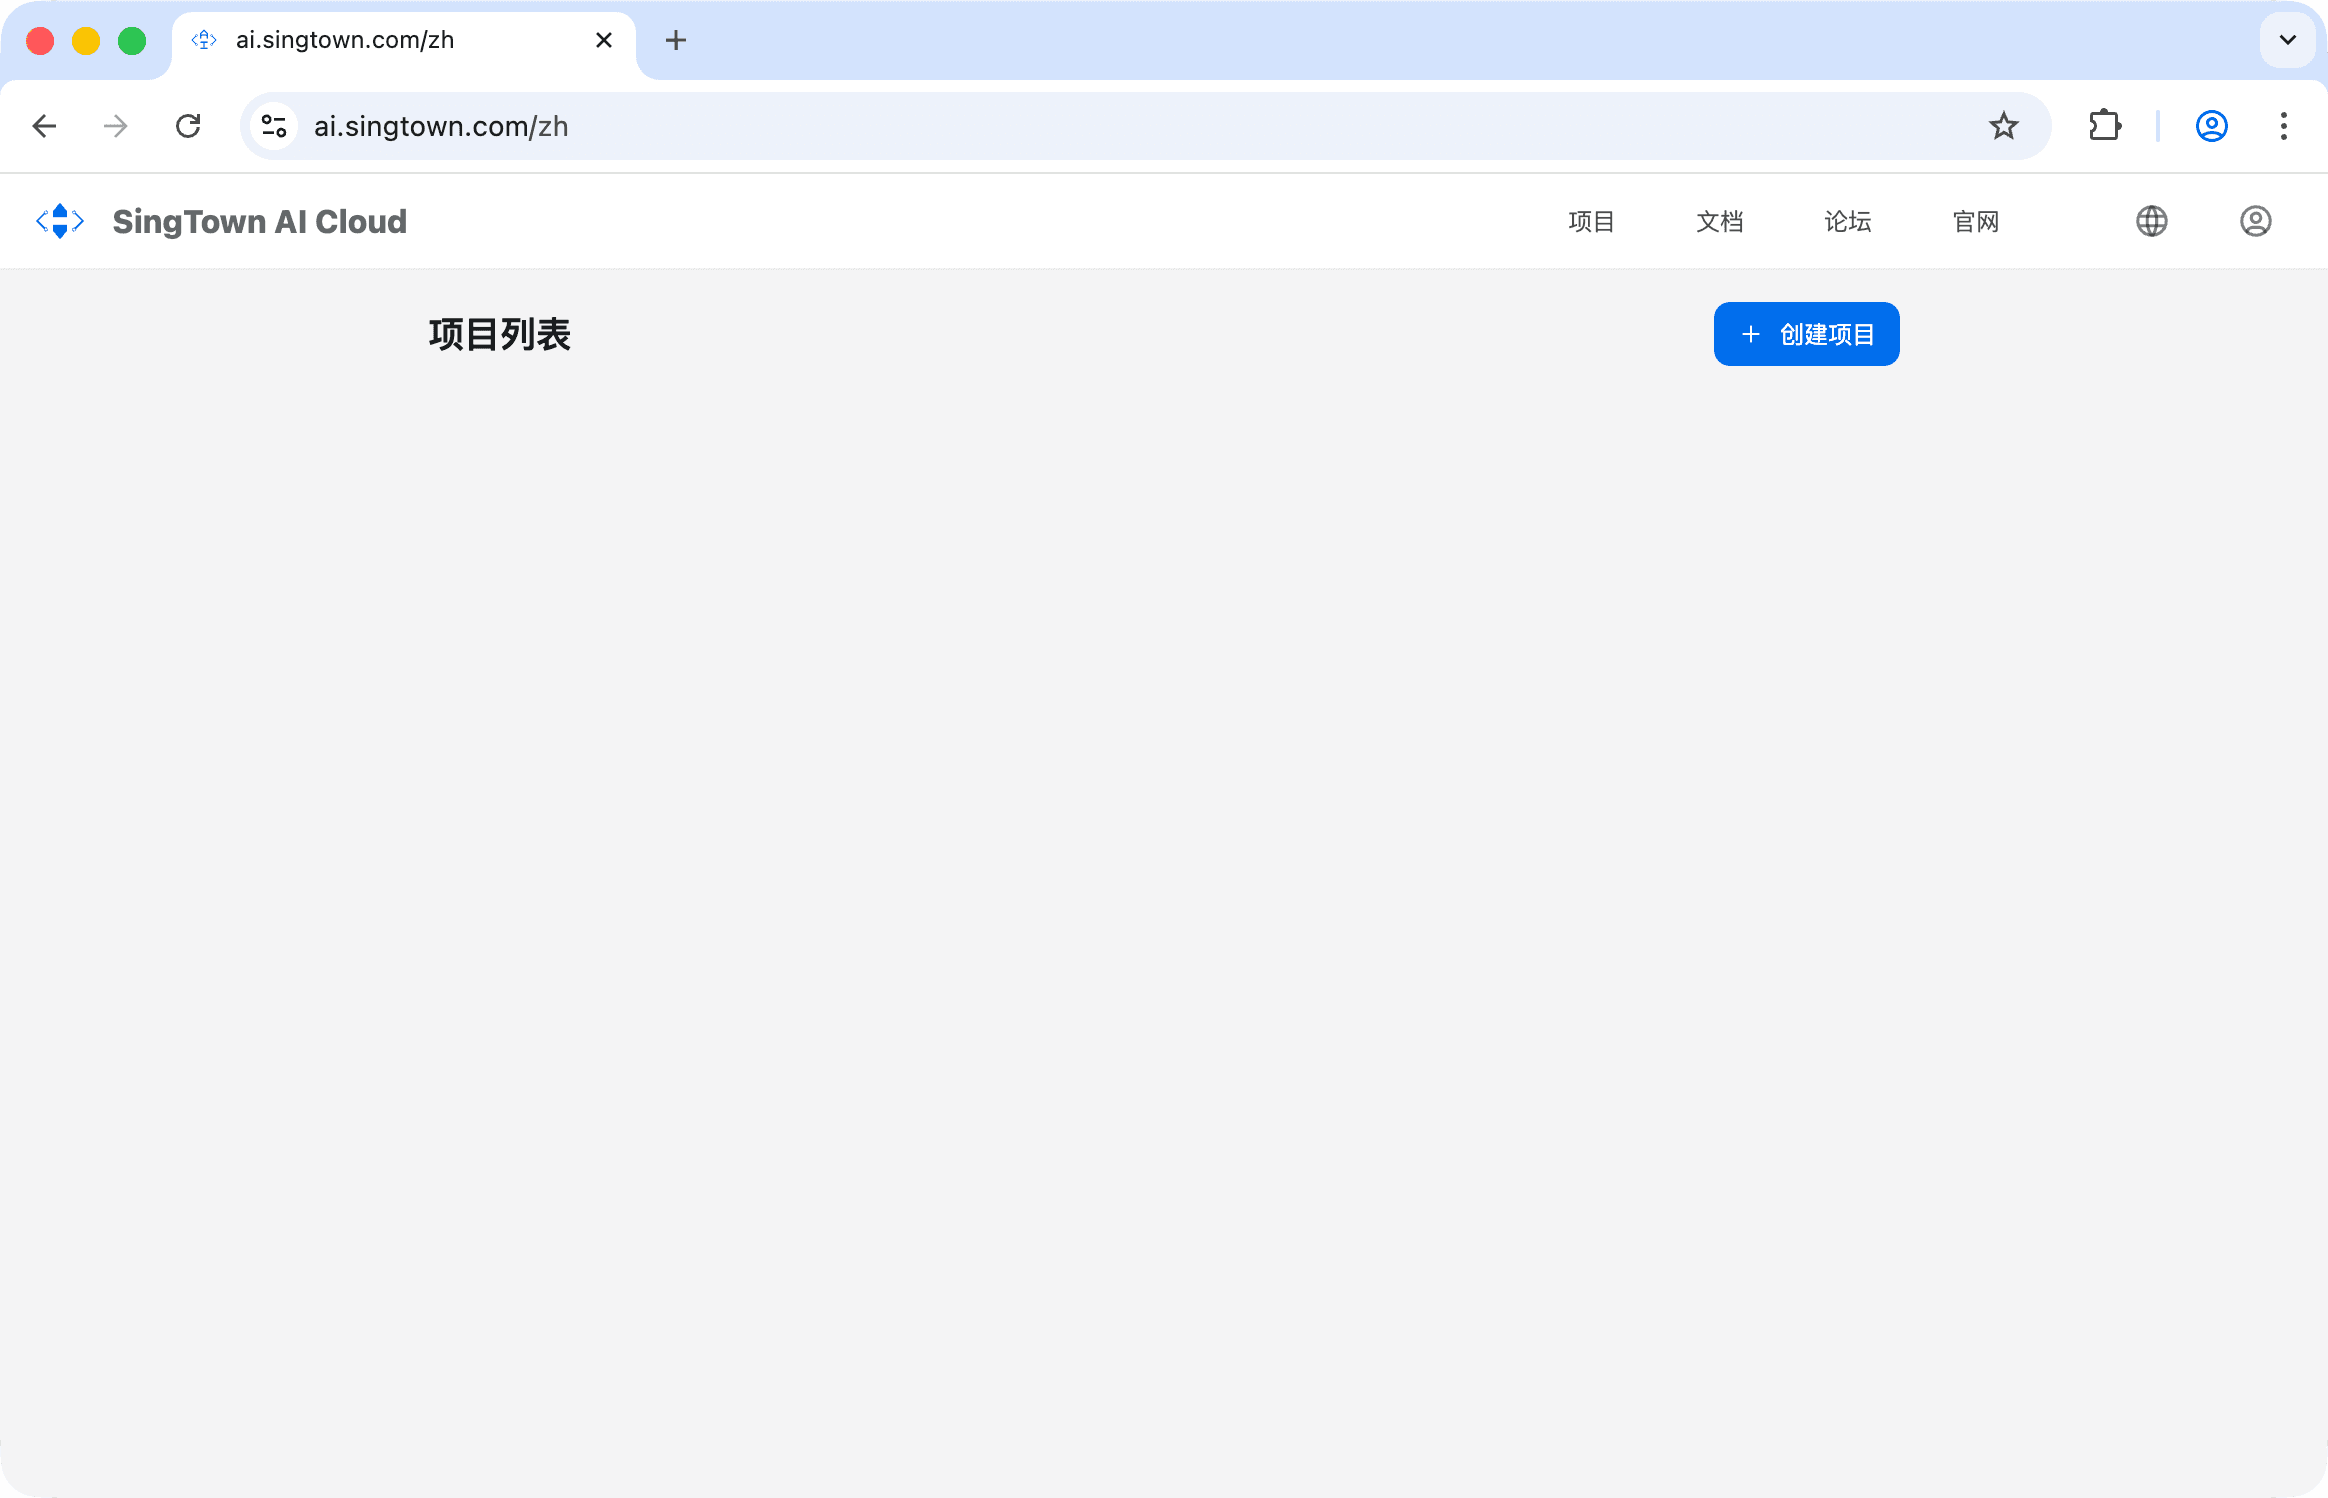The image size is (2328, 1498).
Task: Bookmark this page with star icon
Action: [x=2003, y=126]
